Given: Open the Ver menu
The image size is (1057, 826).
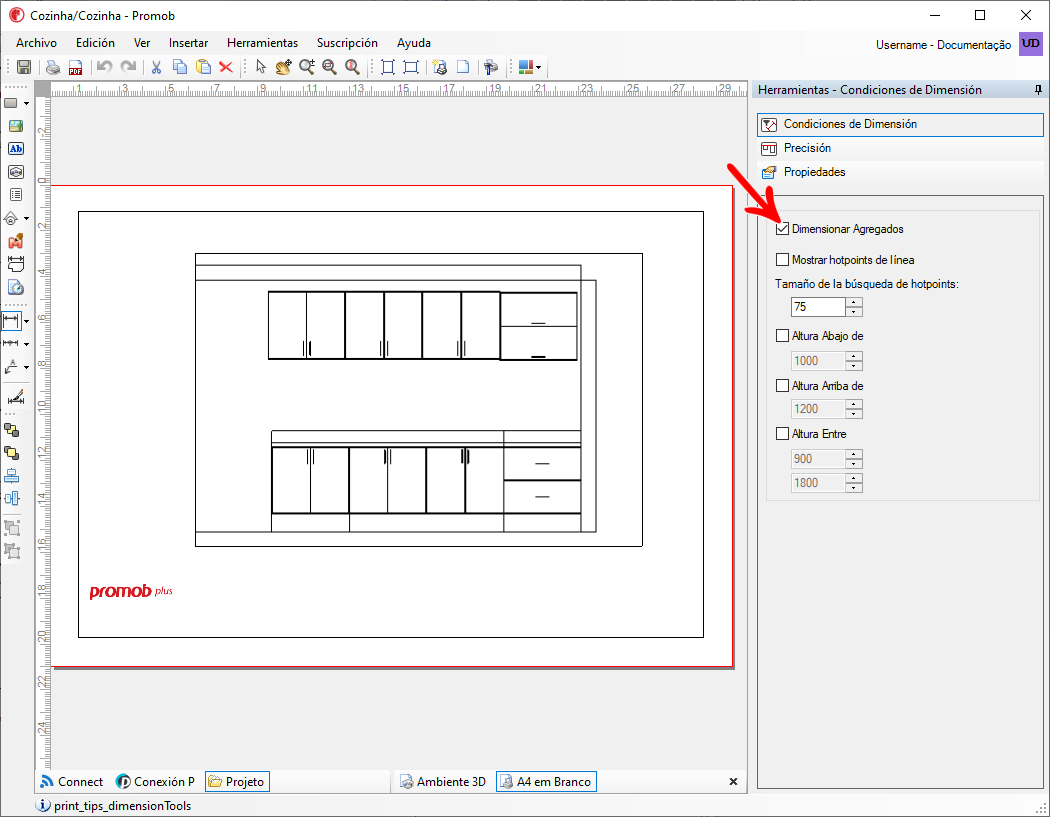Looking at the screenshot, I should coord(142,43).
